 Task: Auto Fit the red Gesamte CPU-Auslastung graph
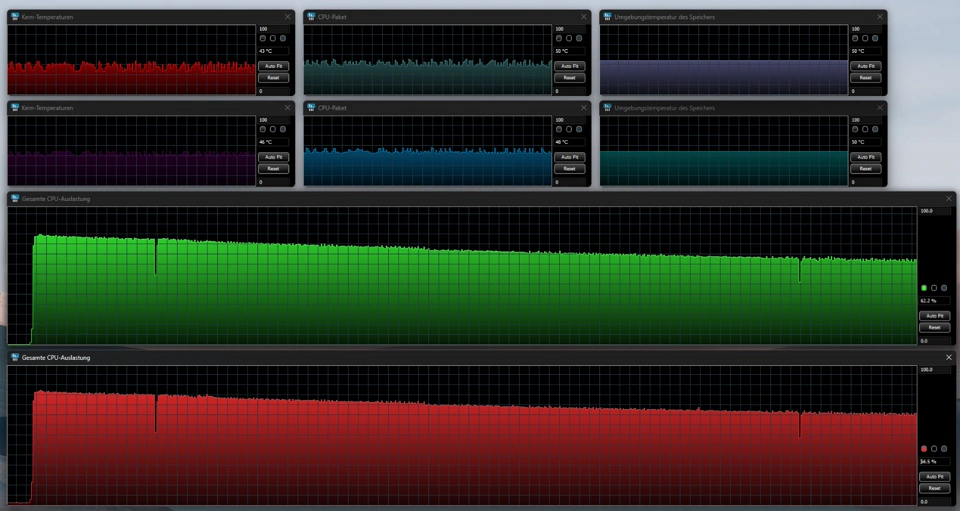click(x=934, y=477)
